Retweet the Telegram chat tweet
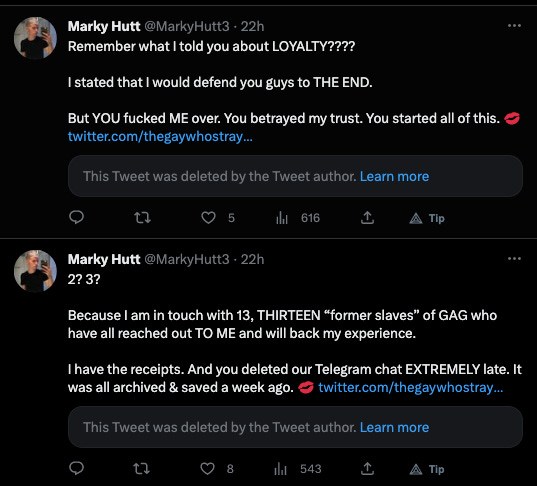Viewport: 537px width, 486px height. pos(141,468)
